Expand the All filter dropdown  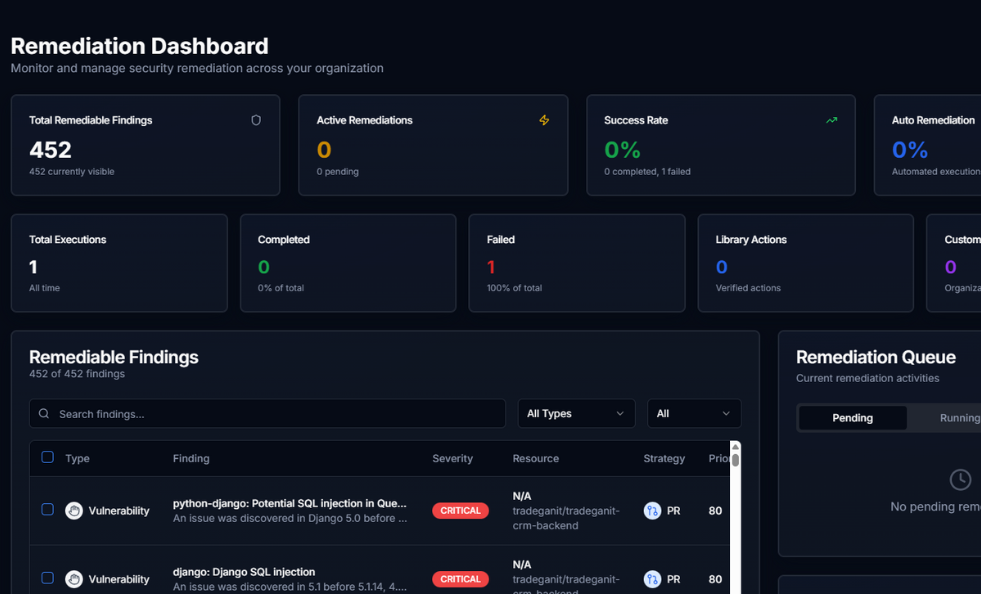[x=694, y=414]
